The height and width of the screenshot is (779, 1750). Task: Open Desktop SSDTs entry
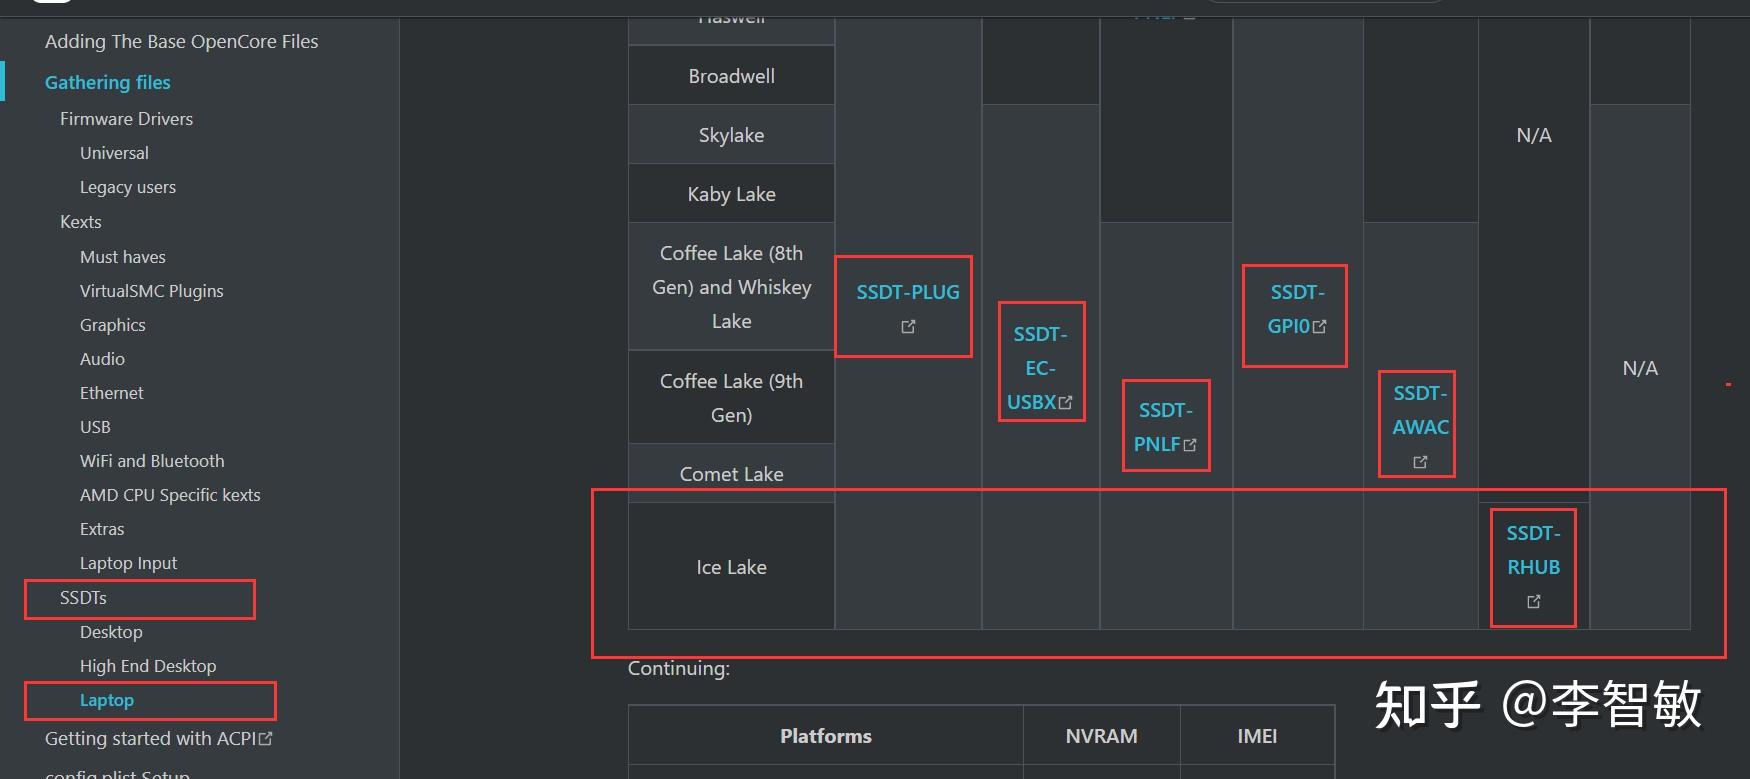111,632
